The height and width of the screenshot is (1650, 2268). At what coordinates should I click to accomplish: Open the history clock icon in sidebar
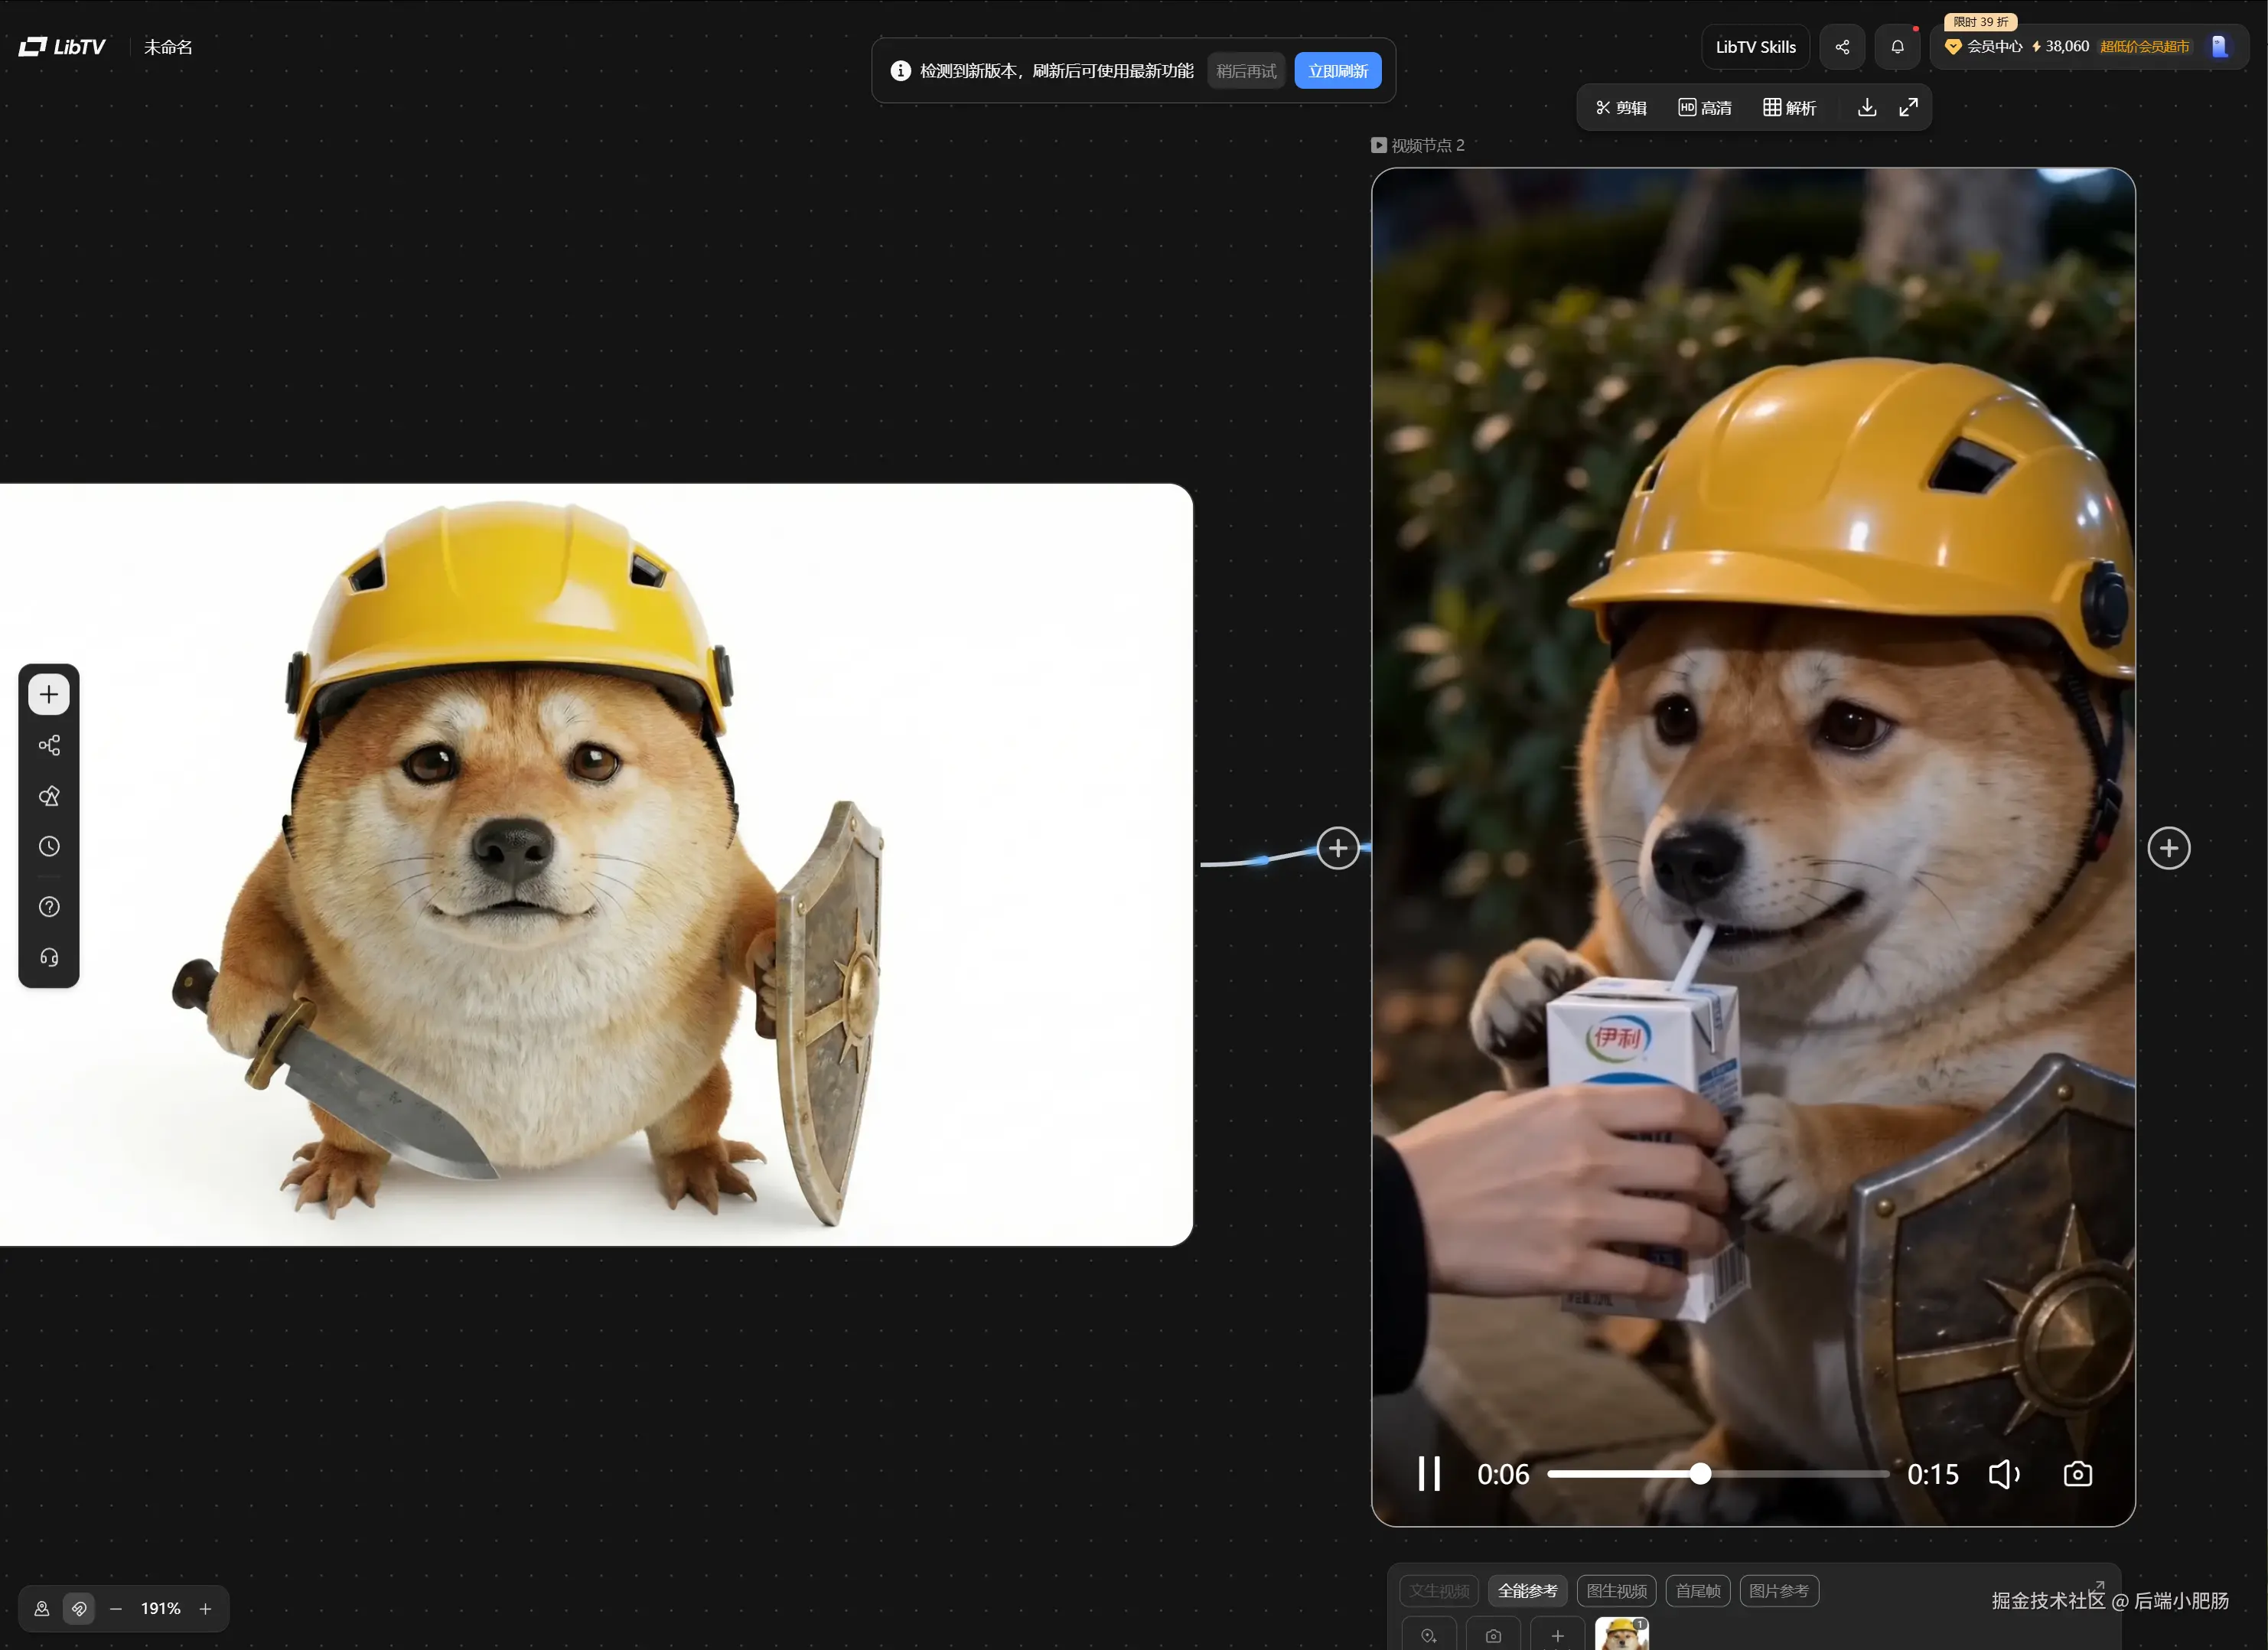(48, 846)
